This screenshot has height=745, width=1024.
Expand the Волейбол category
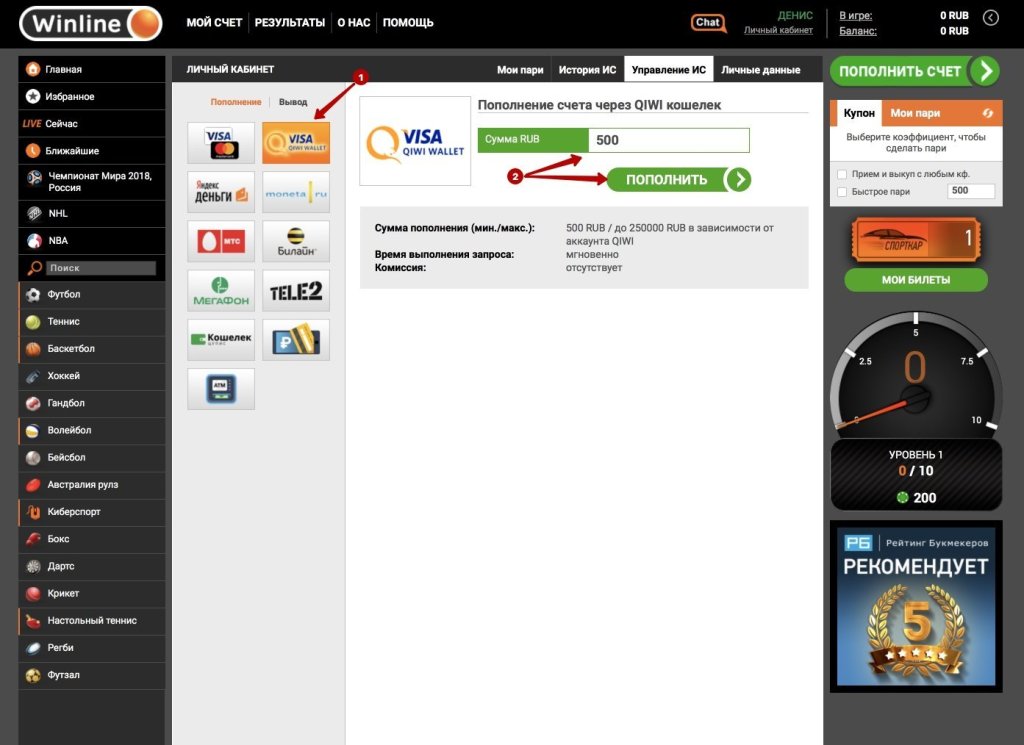point(91,430)
